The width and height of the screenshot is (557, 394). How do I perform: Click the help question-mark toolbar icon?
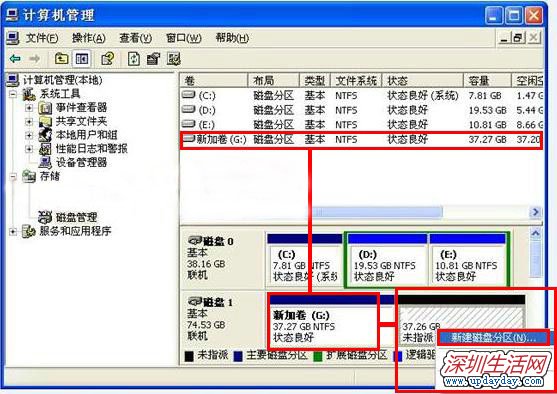[x=107, y=59]
